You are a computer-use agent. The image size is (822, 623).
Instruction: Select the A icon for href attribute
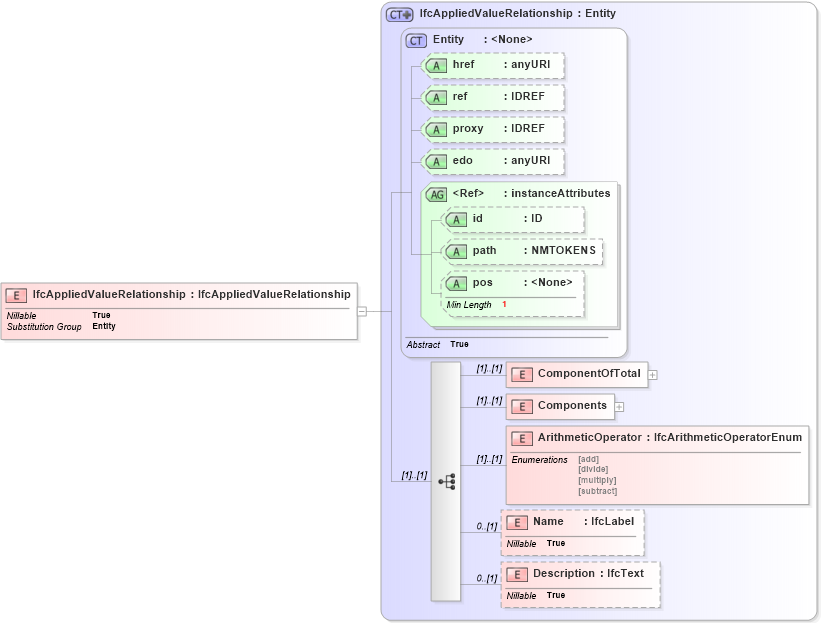[437, 65]
